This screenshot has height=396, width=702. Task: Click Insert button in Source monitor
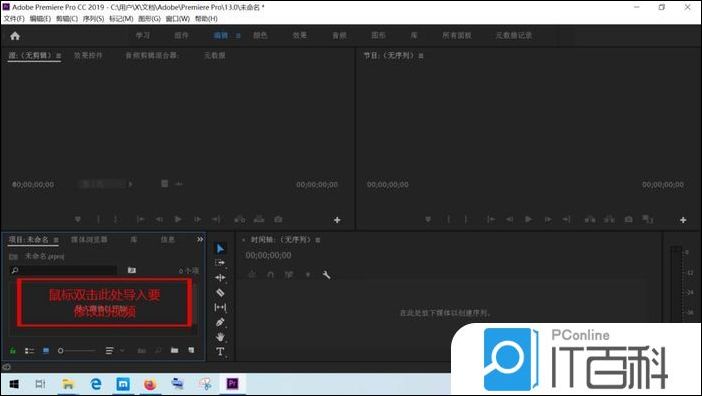tap(240, 219)
